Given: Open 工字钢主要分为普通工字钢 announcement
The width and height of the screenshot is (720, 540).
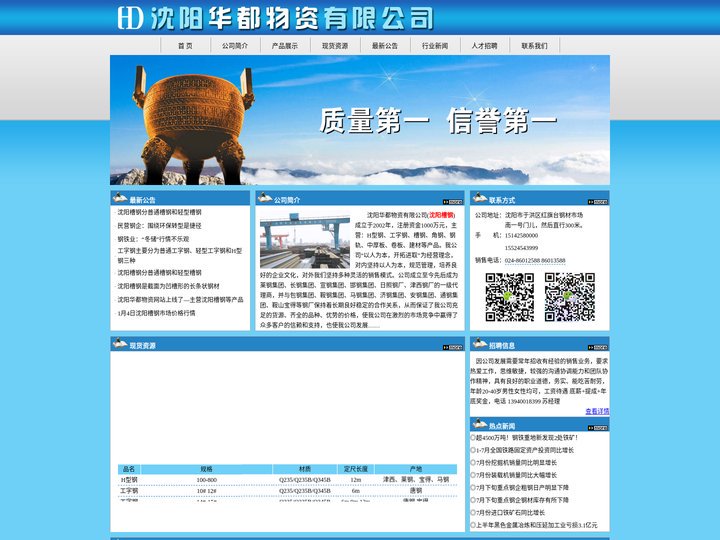Looking at the screenshot, I should click(180, 255).
